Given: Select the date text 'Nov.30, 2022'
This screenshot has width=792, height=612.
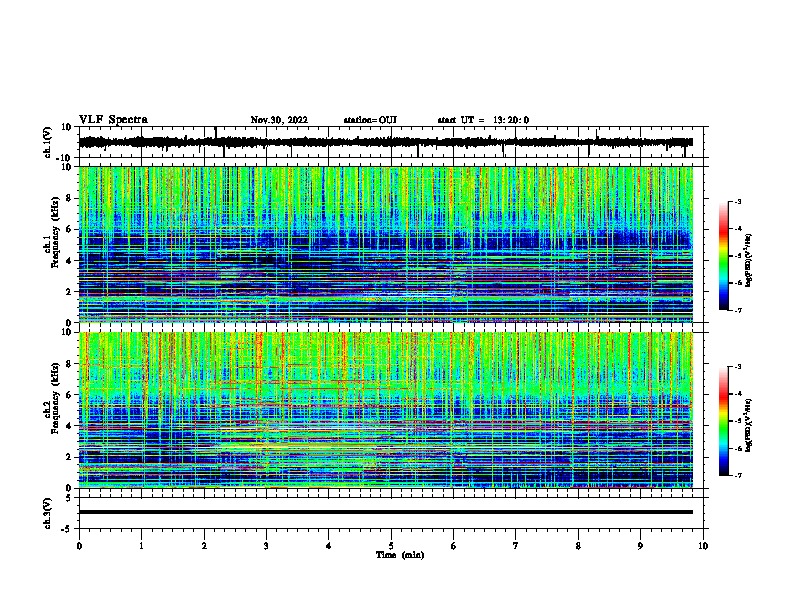Looking at the screenshot, I should coord(279,120).
